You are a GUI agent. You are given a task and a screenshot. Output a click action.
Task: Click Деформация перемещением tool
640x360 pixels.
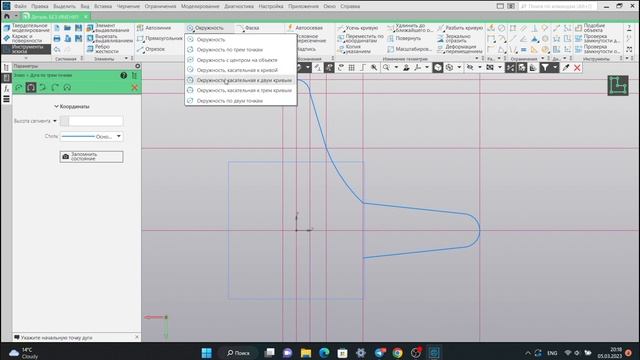point(460,49)
